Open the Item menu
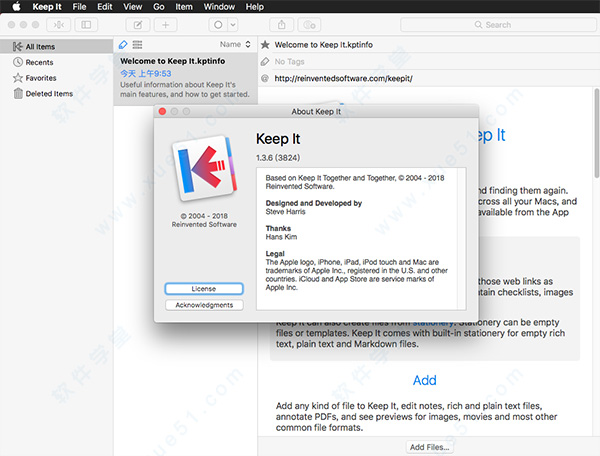 (x=184, y=7)
